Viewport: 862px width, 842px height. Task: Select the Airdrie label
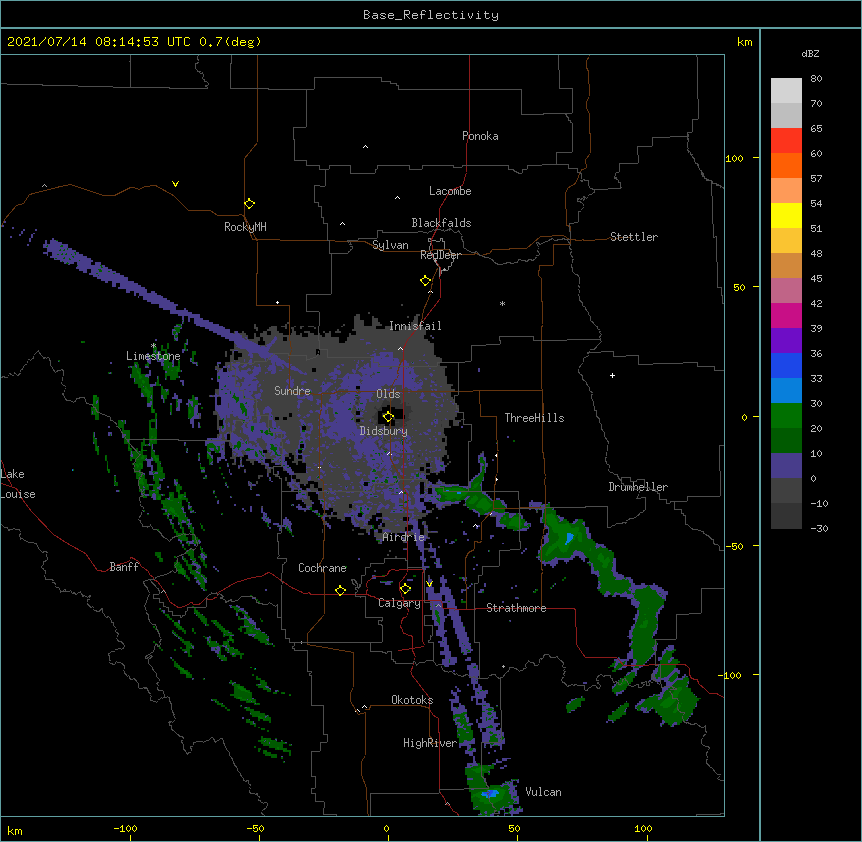coord(404,537)
